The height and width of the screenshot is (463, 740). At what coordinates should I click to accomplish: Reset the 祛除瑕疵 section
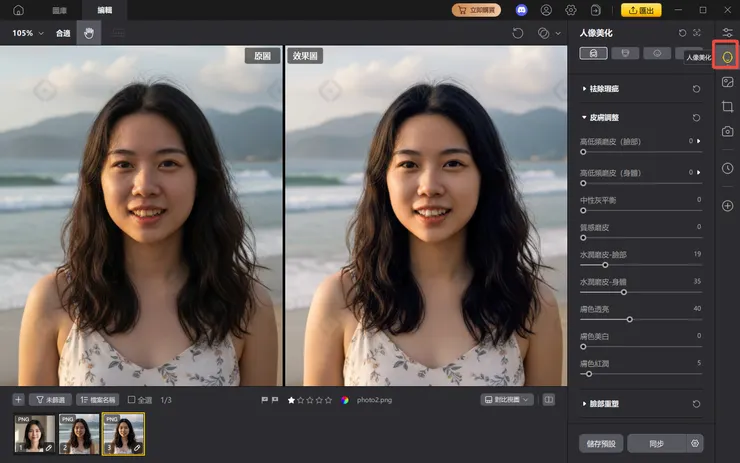click(696, 89)
